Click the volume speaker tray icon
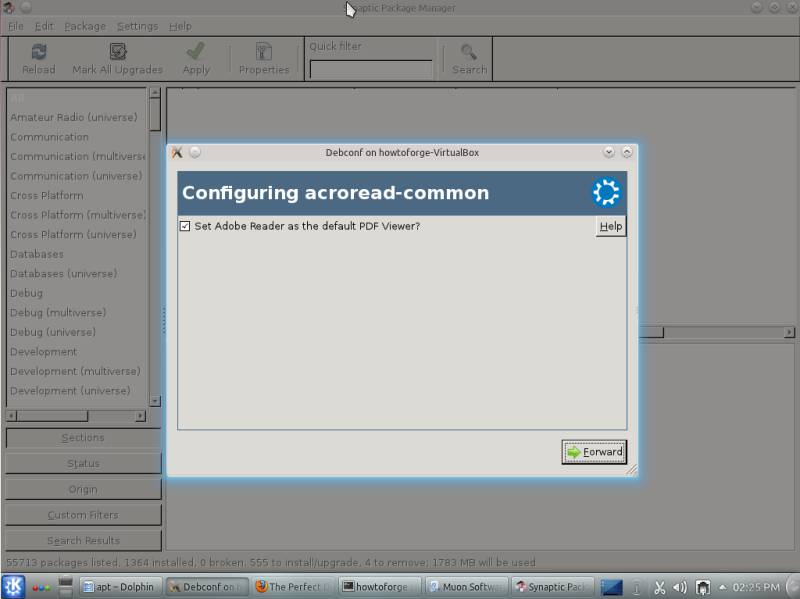 [680, 588]
